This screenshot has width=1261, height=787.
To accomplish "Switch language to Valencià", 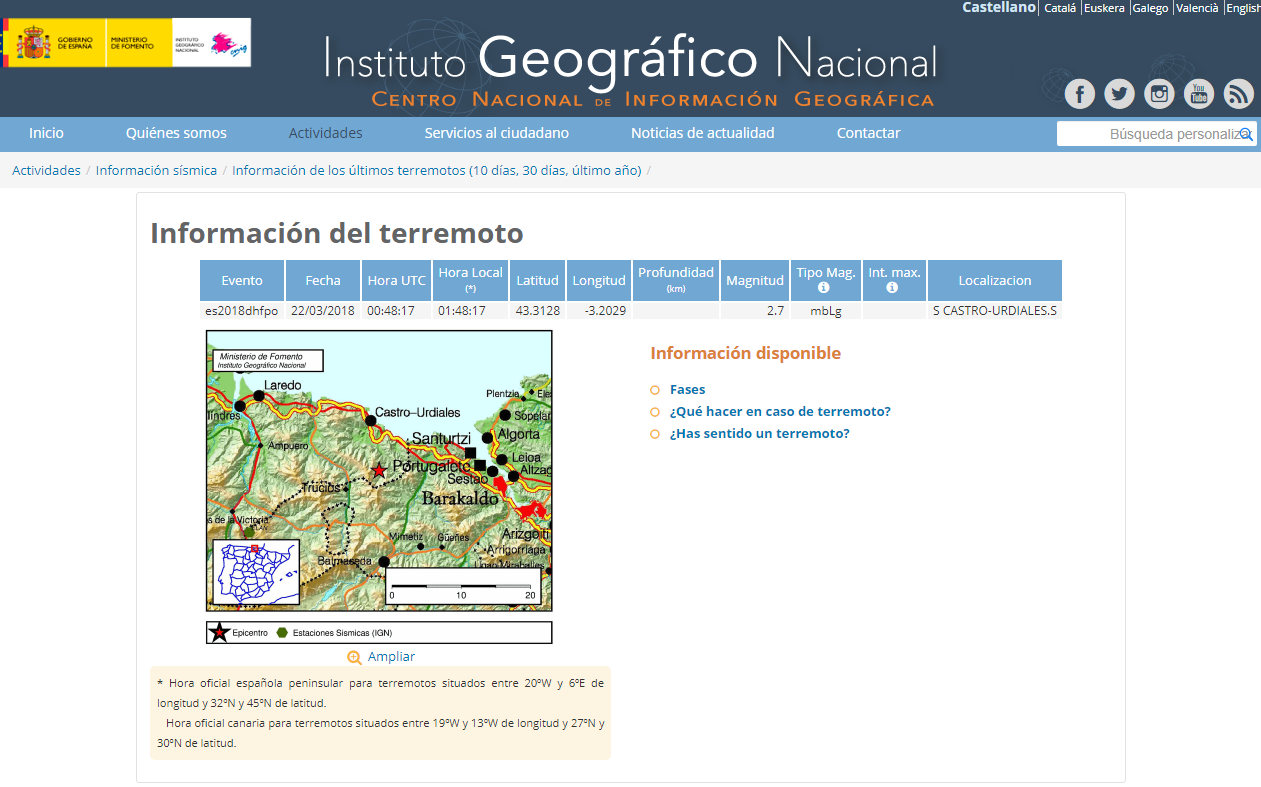I will [x=1197, y=8].
